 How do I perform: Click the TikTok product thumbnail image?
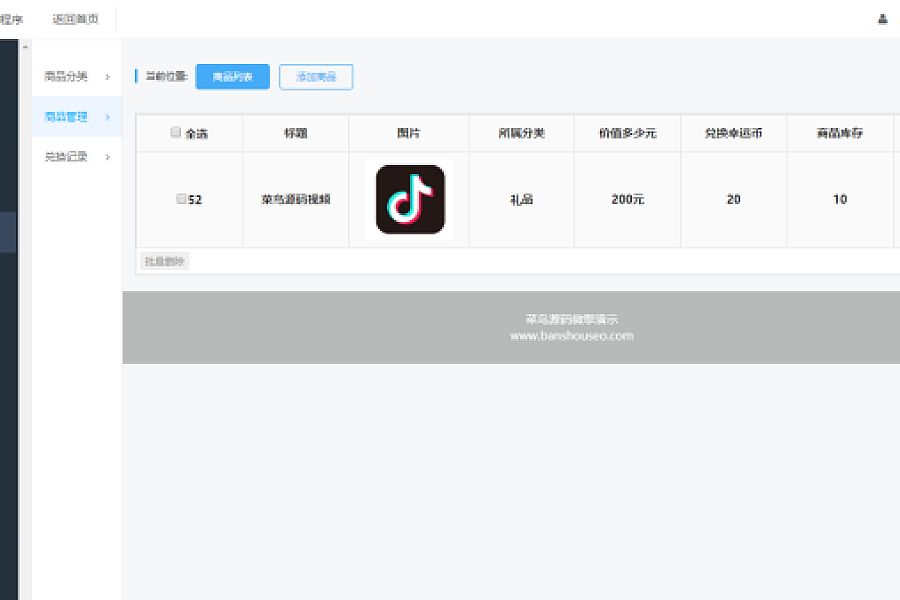pos(410,199)
